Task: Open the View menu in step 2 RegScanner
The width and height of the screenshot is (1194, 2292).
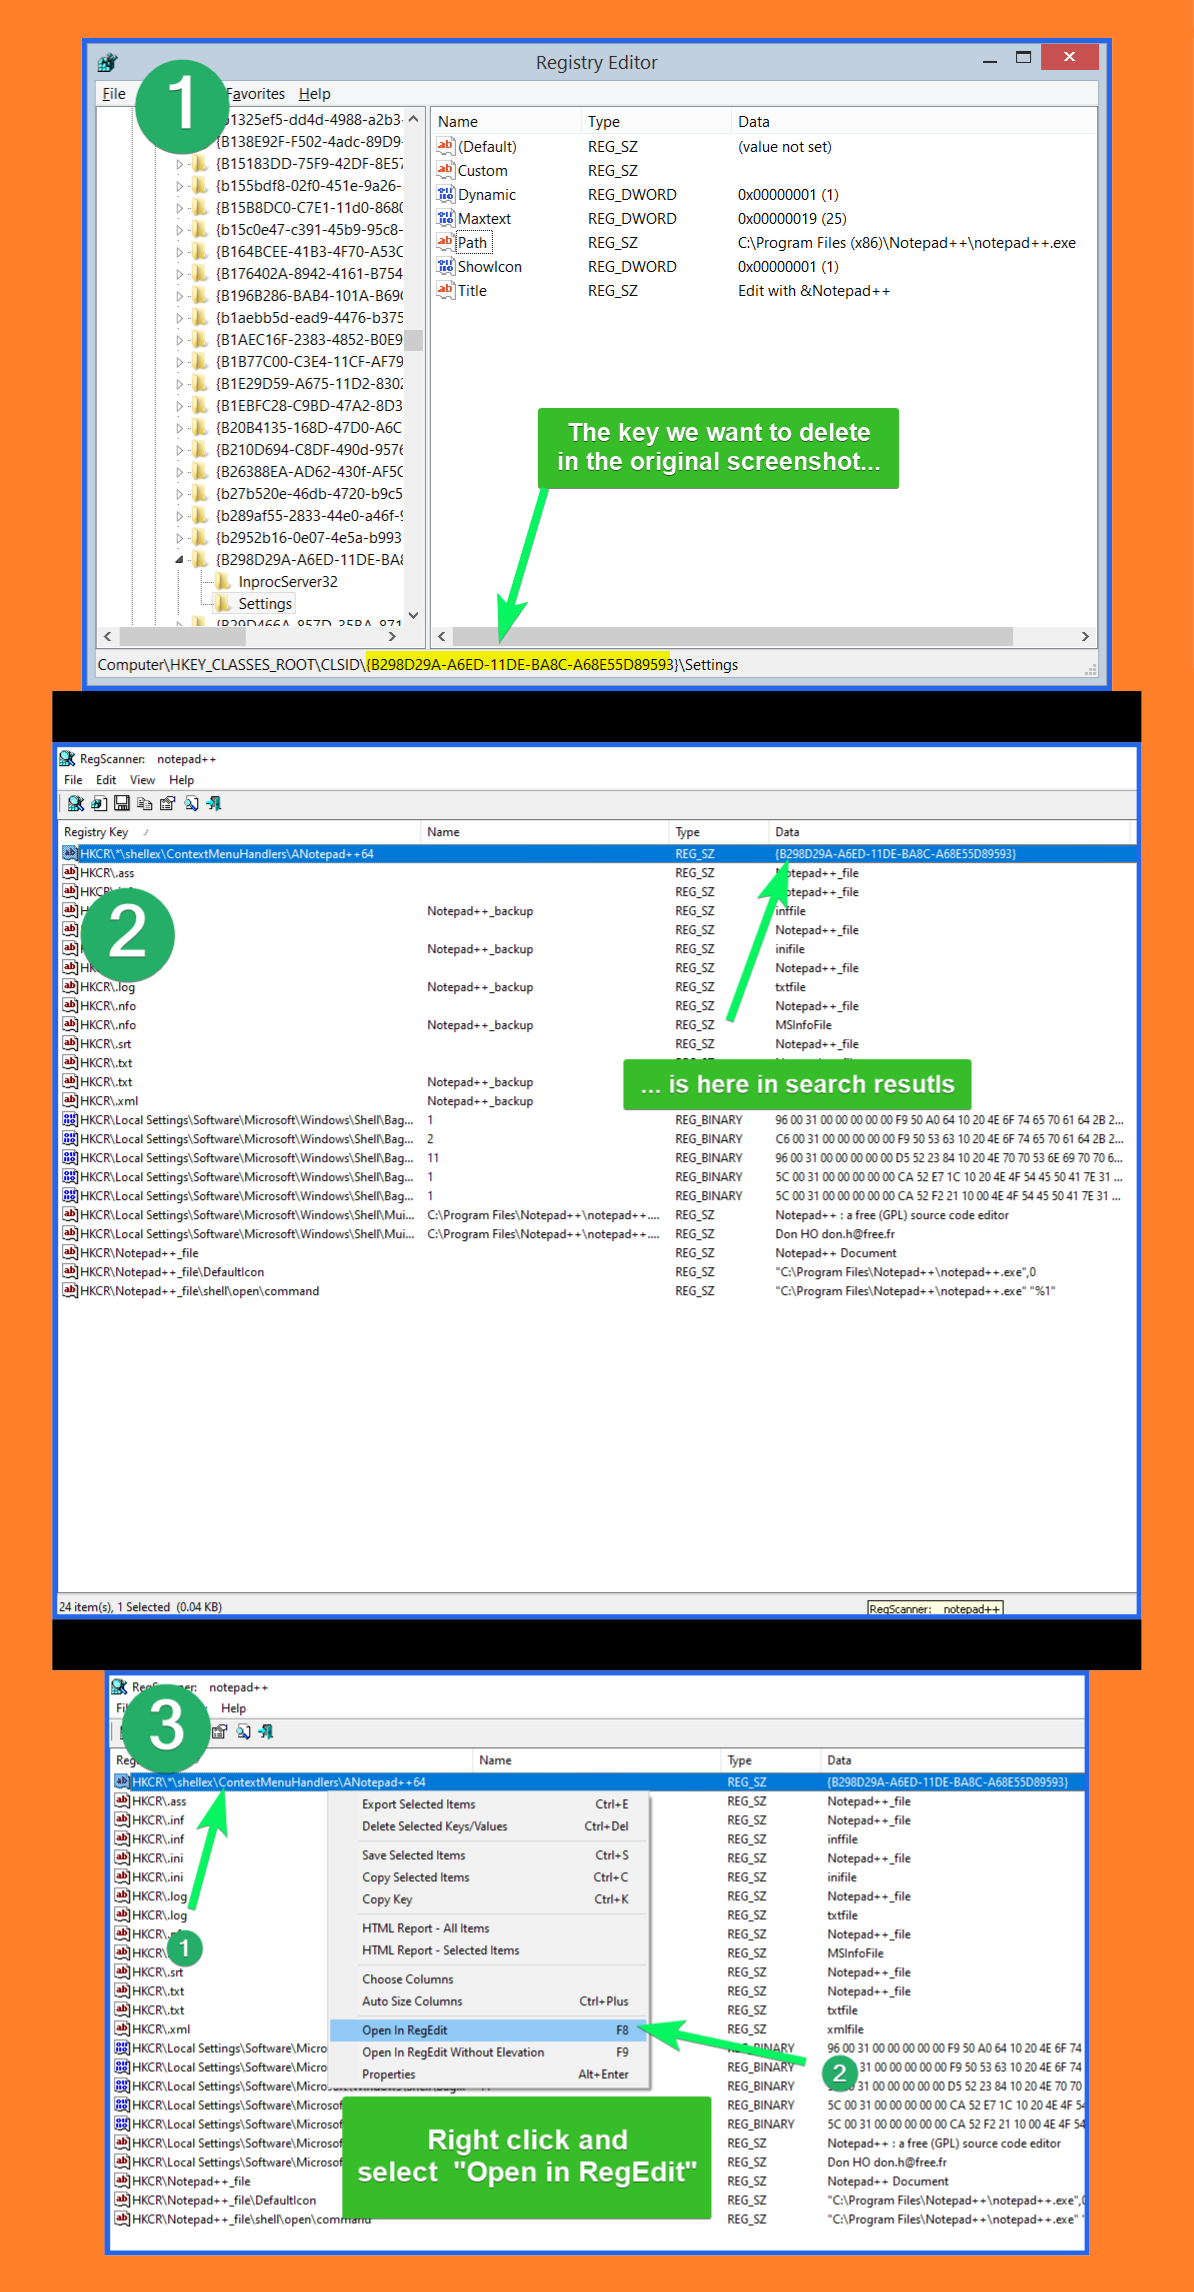Action: [x=143, y=780]
